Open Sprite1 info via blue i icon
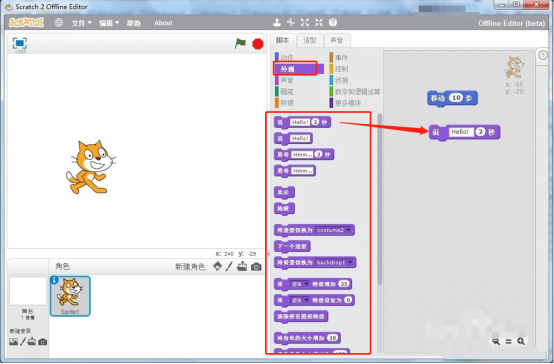Viewport: 554px width, 364px height. coord(54,280)
